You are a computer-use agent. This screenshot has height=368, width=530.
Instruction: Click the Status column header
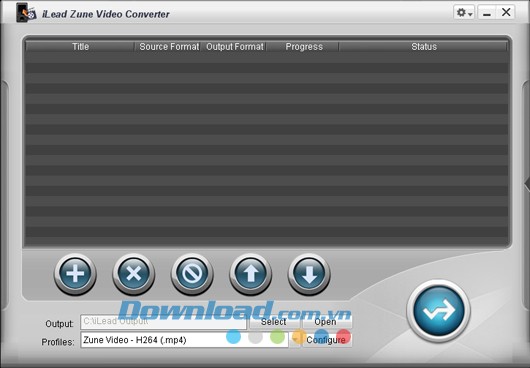pyautogui.click(x=424, y=47)
